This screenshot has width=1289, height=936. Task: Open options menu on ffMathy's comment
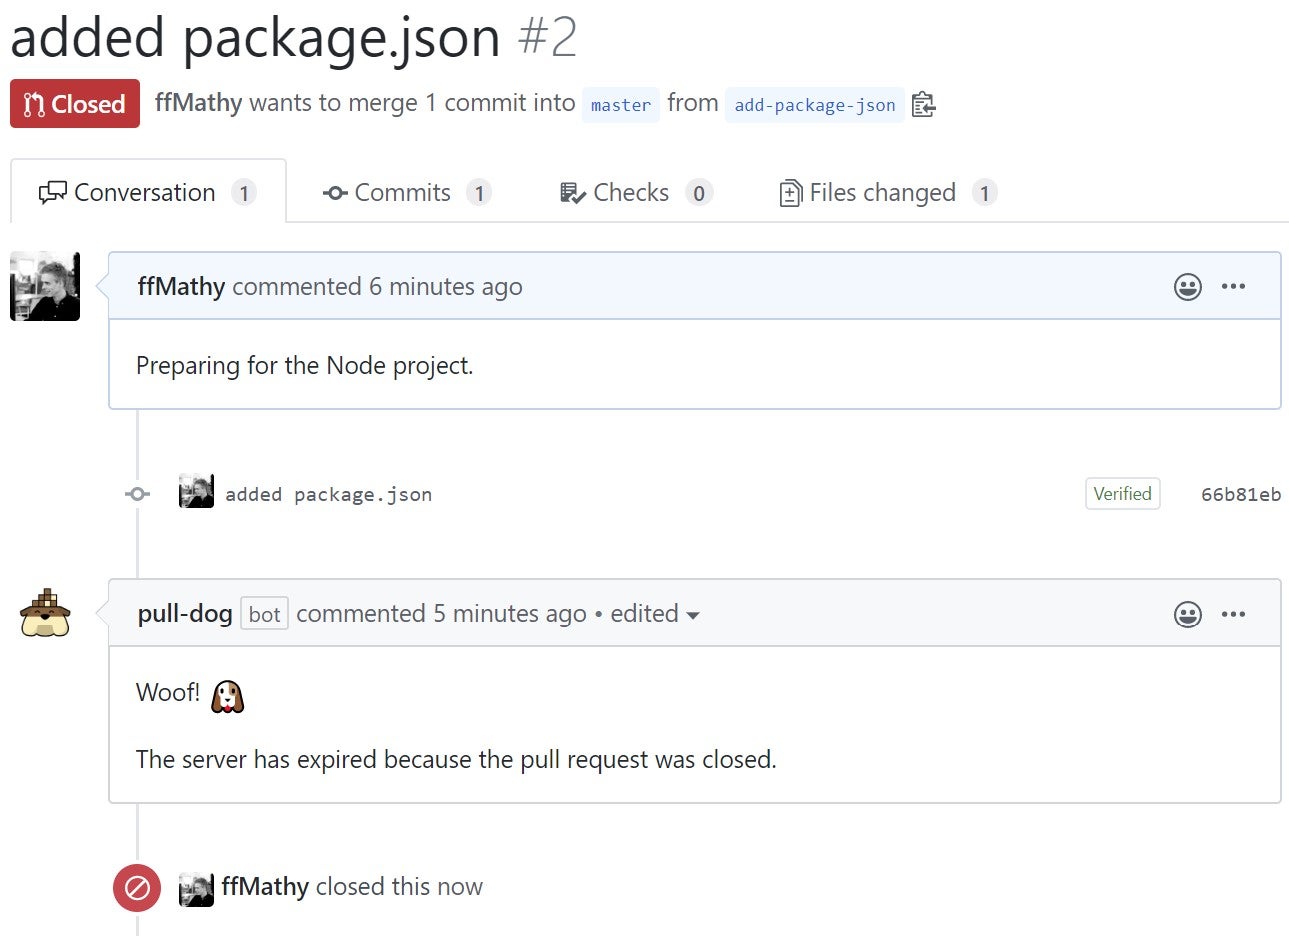tap(1233, 287)
